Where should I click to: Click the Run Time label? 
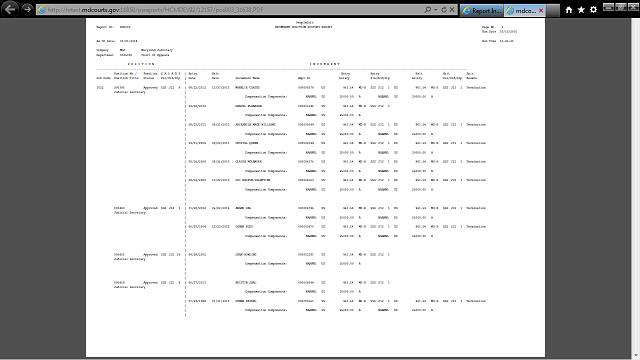[489, 41]
